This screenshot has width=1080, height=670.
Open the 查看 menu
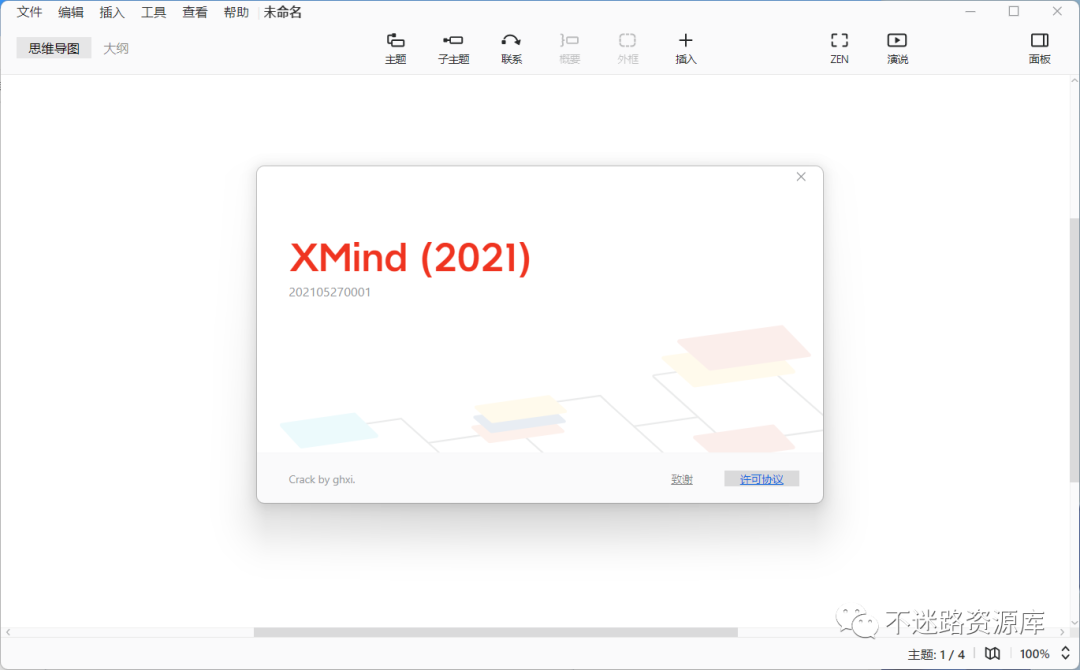pyautogui.click(x=195, y=12)
